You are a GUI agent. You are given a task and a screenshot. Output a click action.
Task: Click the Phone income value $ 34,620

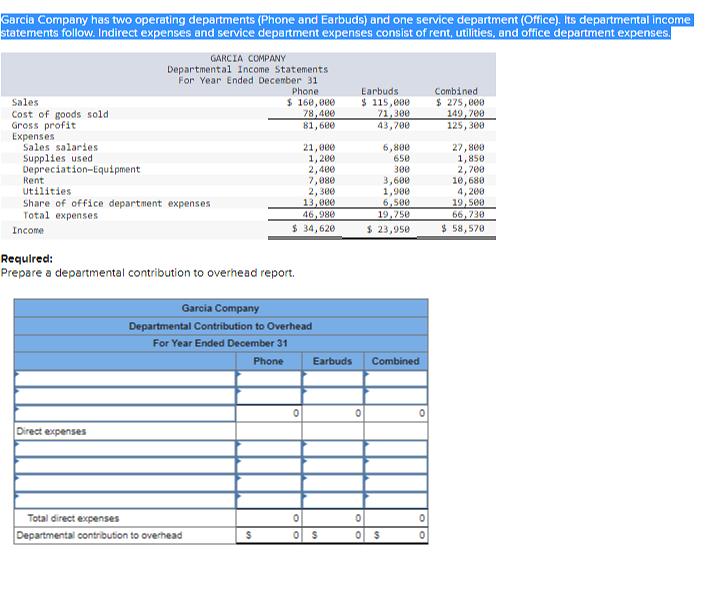point(313,228)
